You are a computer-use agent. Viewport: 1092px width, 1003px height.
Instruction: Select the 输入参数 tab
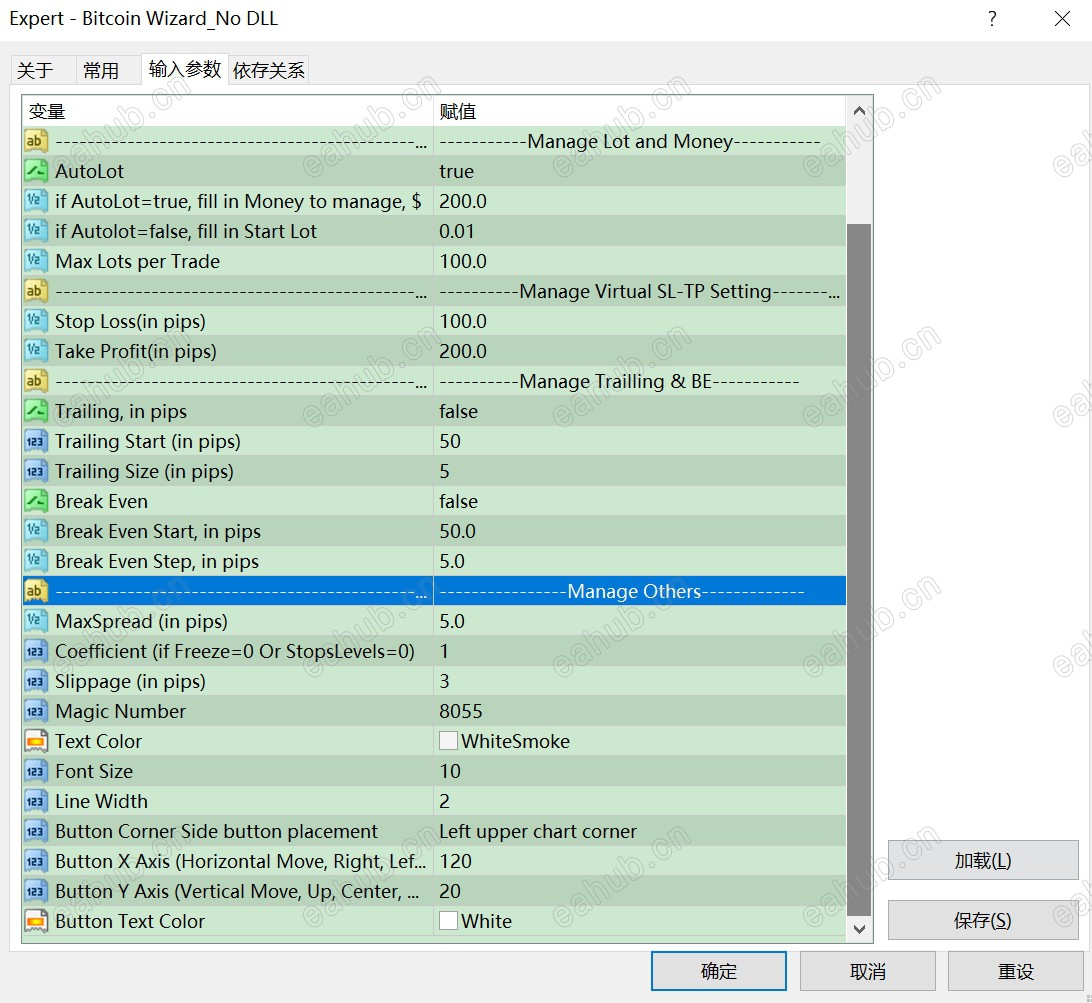pos(185,69)
